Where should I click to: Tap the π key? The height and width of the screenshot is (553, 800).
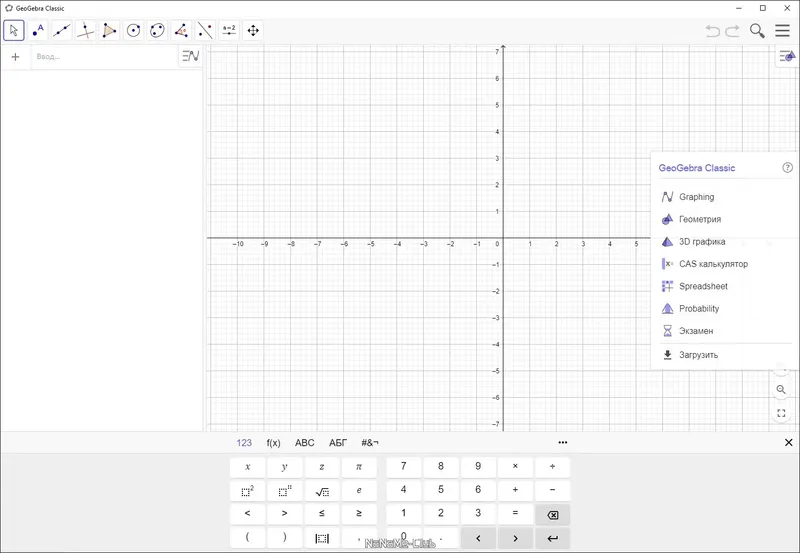click(359, 467)
